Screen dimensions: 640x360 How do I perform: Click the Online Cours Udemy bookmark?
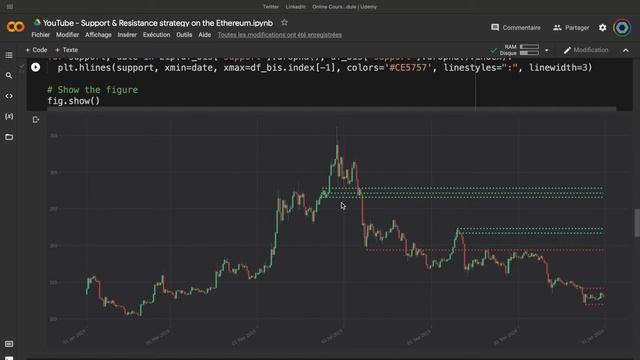[x=344, y=7]
